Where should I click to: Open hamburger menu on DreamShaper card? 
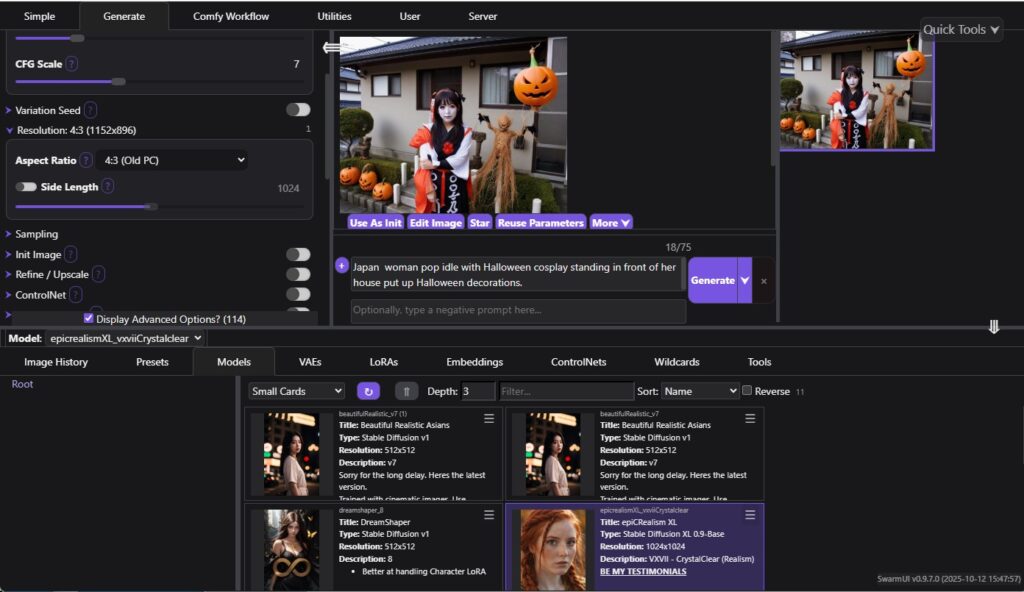pyautogui.click(x=489, y=515)
